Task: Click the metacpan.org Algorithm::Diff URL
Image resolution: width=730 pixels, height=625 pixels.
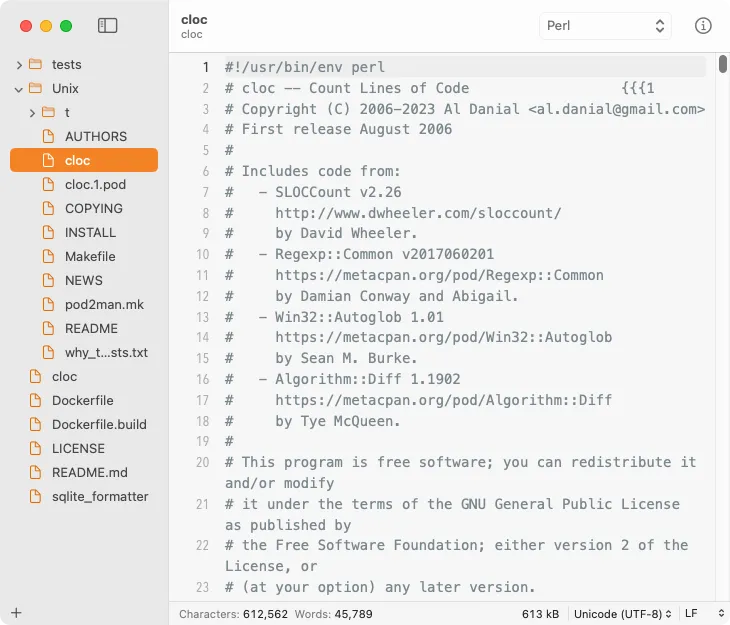Action: (x=443, y=400)
